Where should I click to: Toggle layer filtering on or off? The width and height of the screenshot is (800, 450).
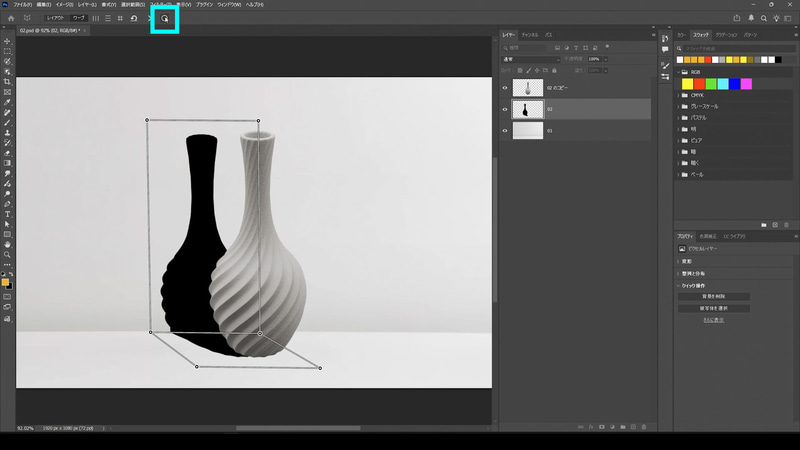(607, 47)
